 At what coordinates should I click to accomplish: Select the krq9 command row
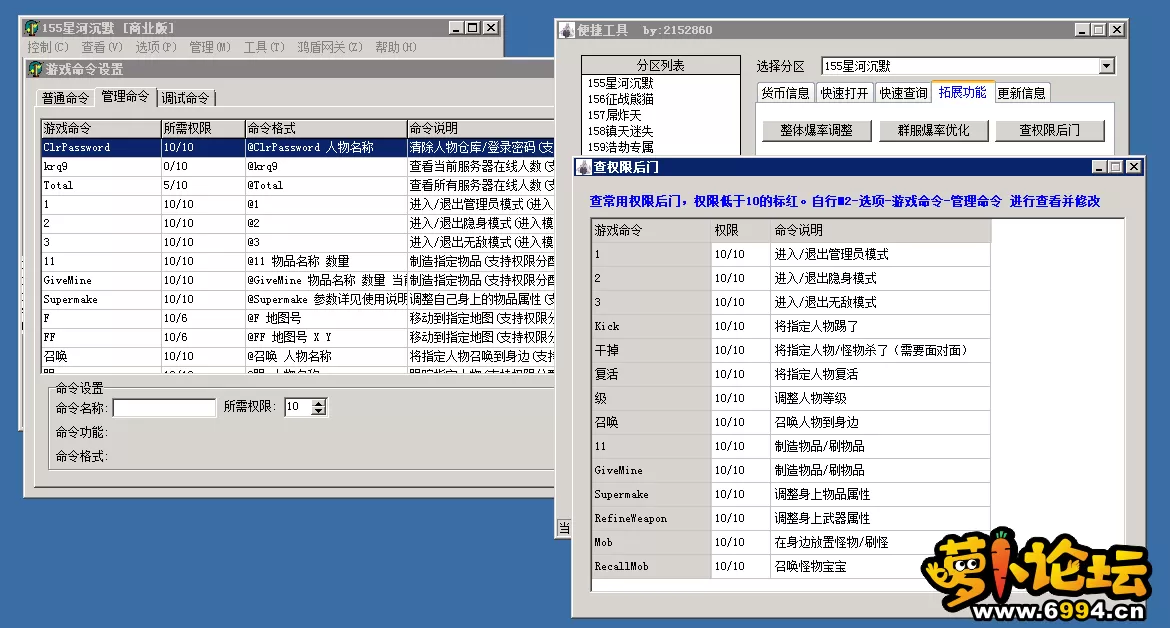[x=298, y=166]
